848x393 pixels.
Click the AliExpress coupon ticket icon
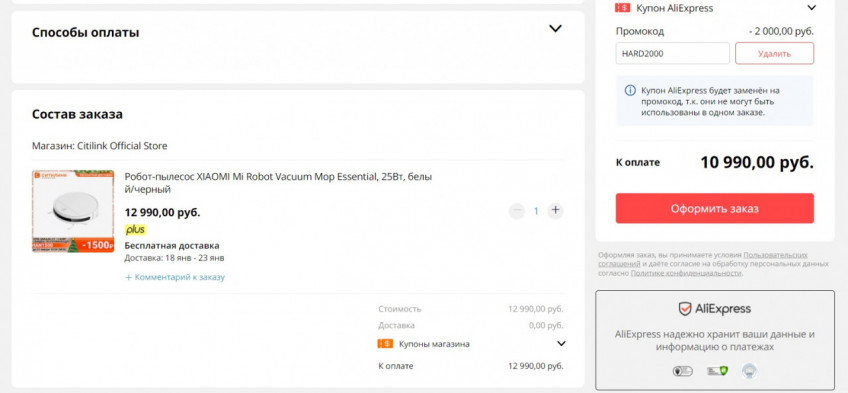pyautogui.click(x=622, y=8)
